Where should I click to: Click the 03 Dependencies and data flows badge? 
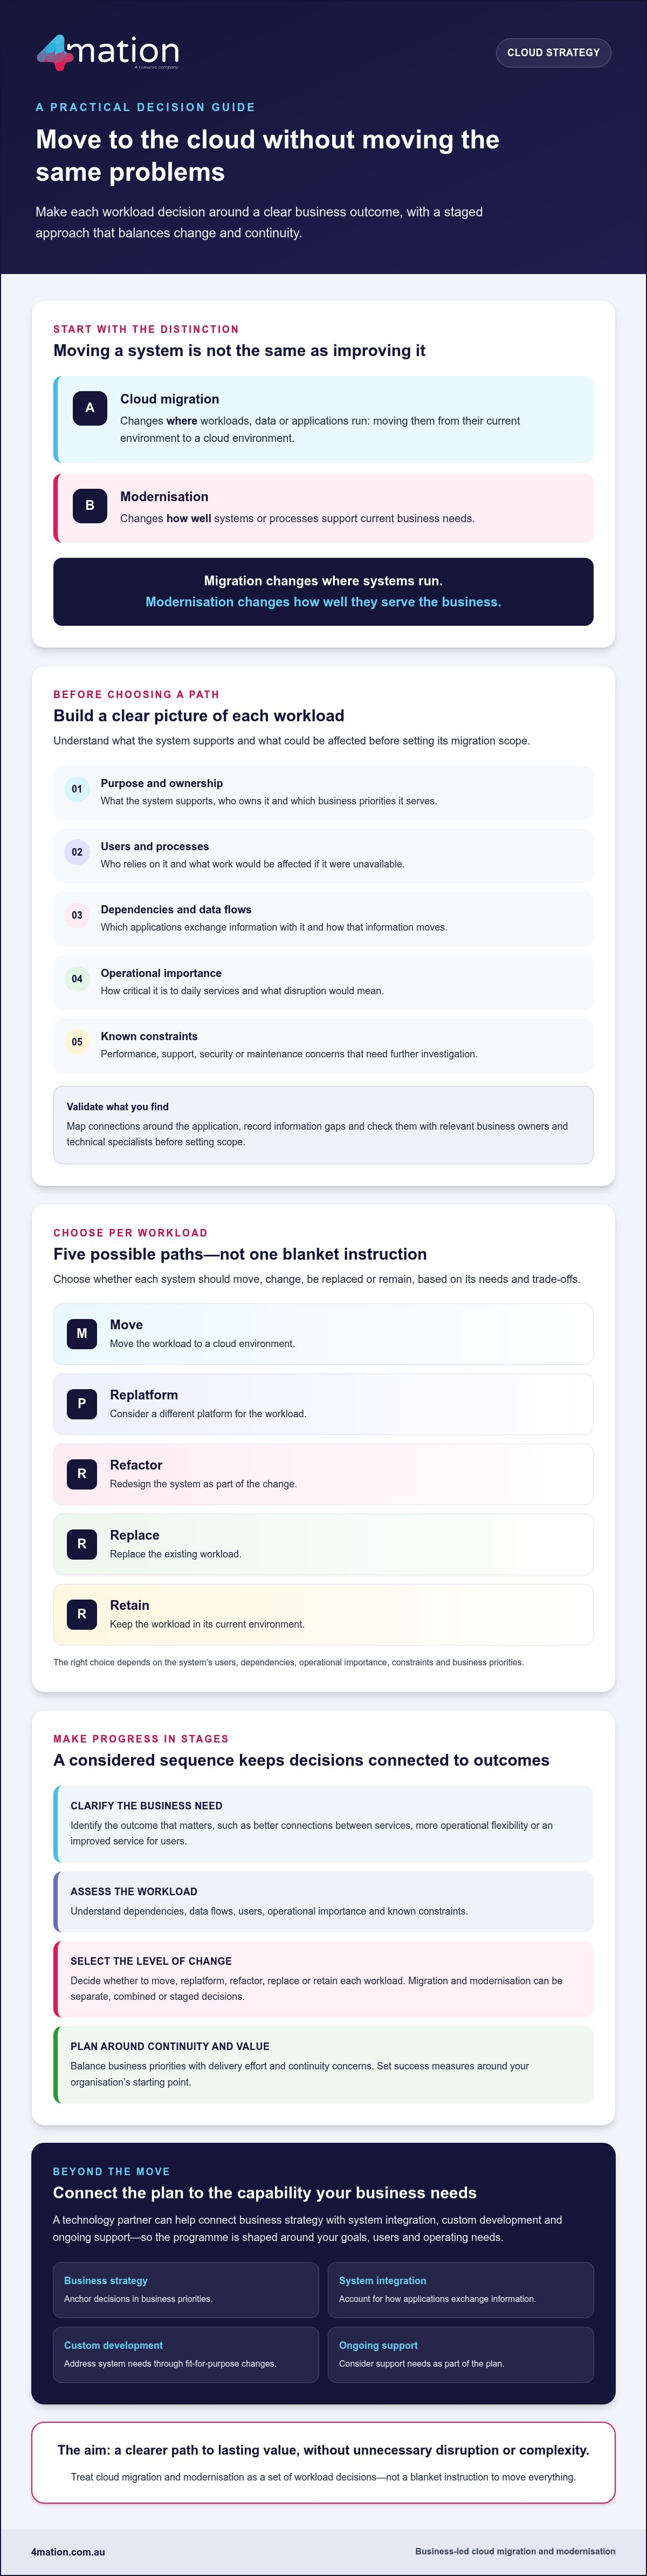[x=77, y=915]
